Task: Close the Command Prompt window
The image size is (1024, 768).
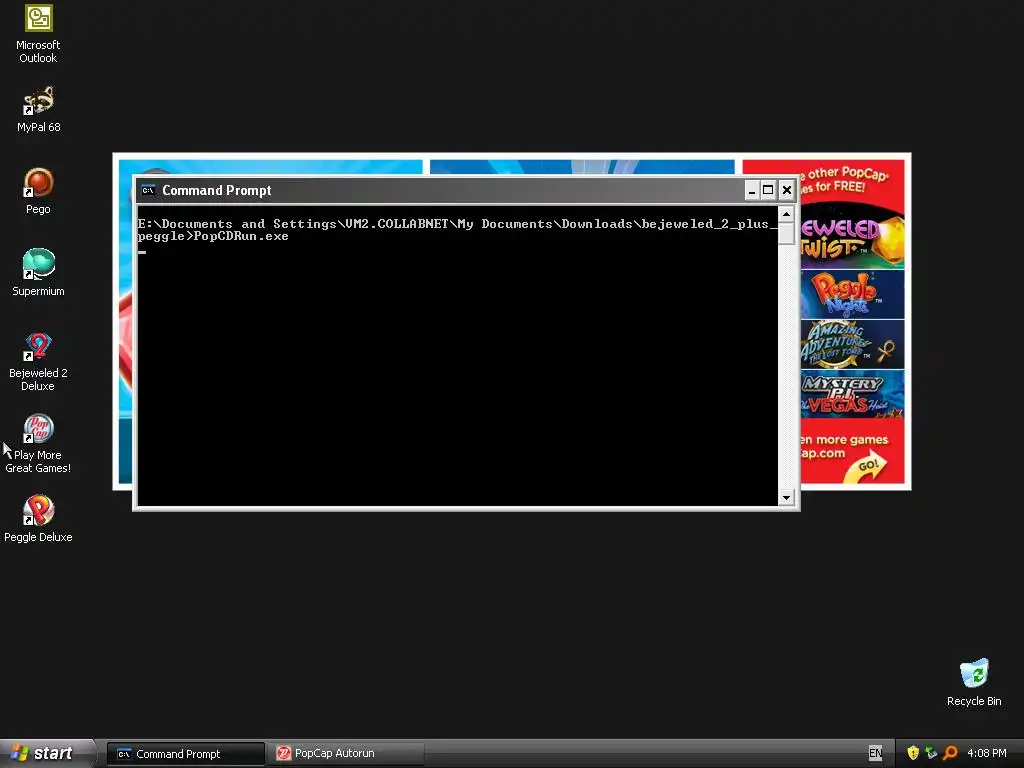Action: (786, 190)
